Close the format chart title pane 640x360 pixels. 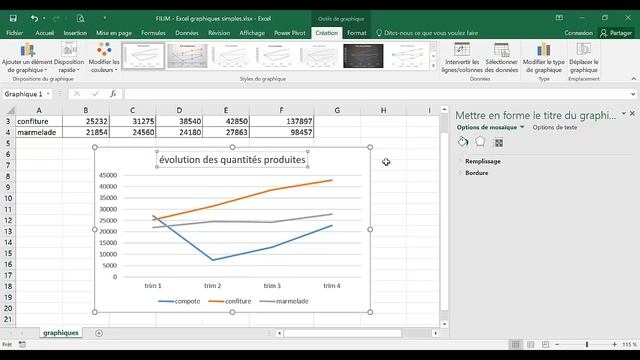coord(632,113)
